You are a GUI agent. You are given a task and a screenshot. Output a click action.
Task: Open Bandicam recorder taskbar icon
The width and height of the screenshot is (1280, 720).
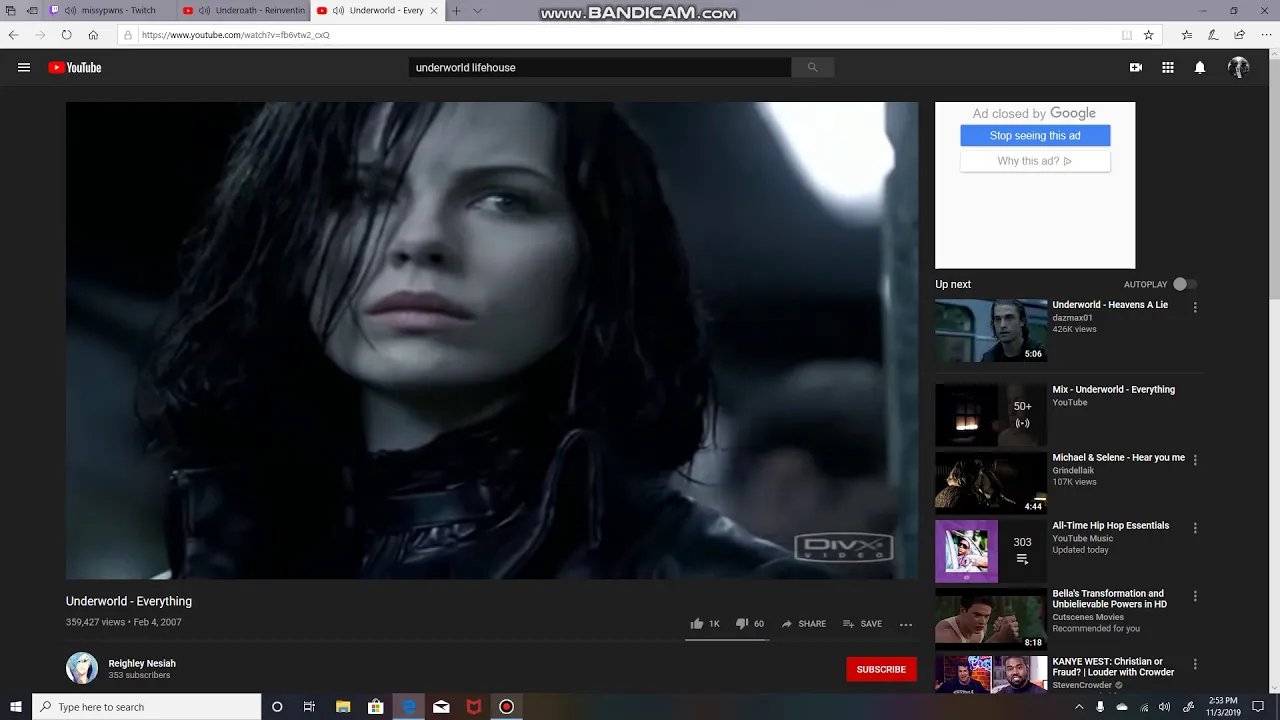pos(507,707)
